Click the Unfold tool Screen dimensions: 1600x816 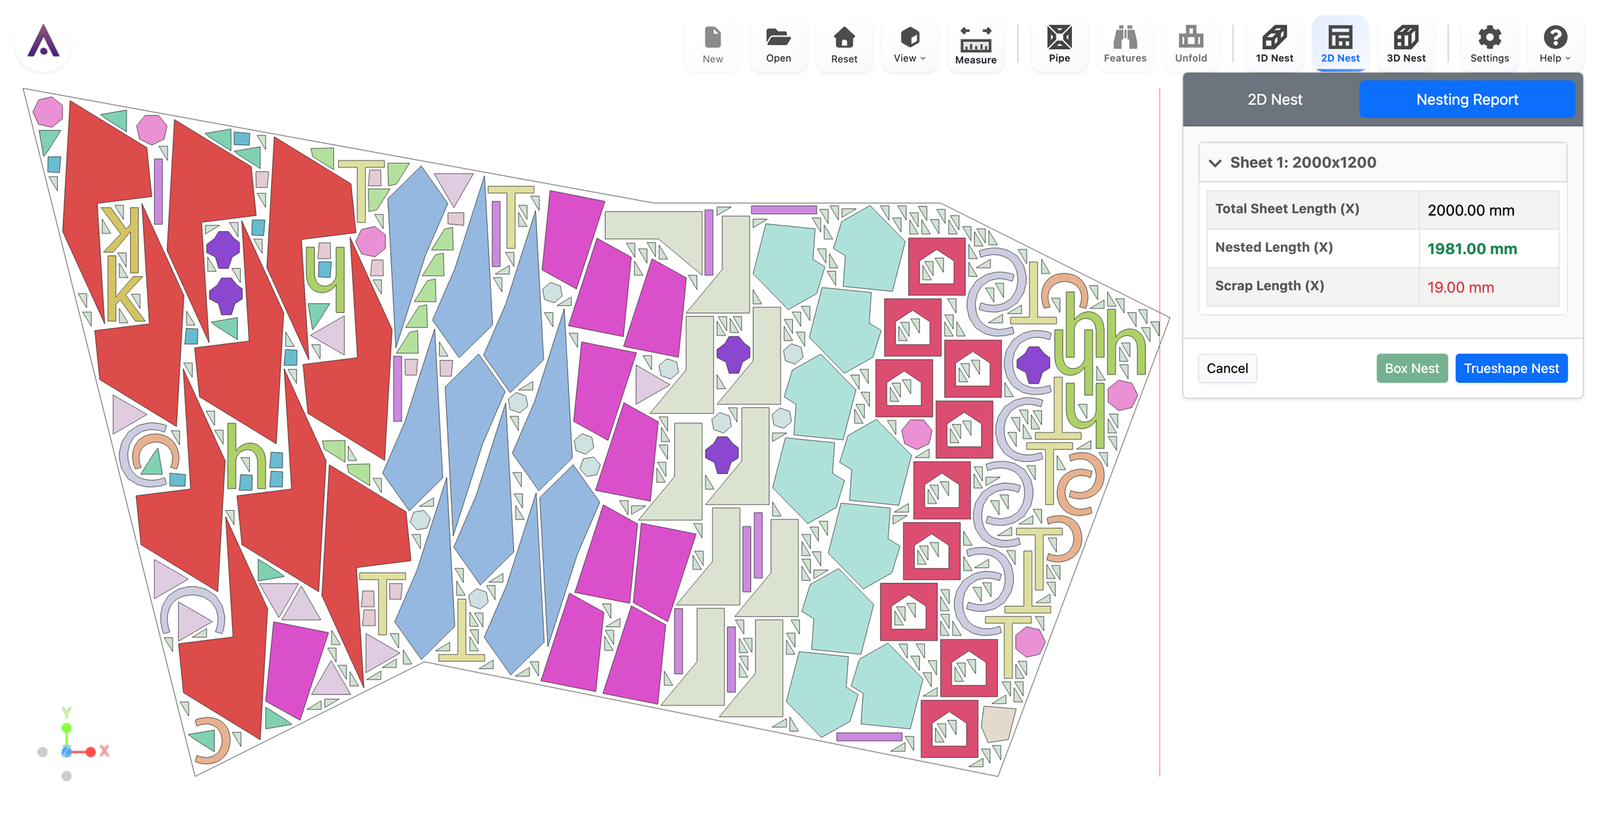coord(1191,45)
